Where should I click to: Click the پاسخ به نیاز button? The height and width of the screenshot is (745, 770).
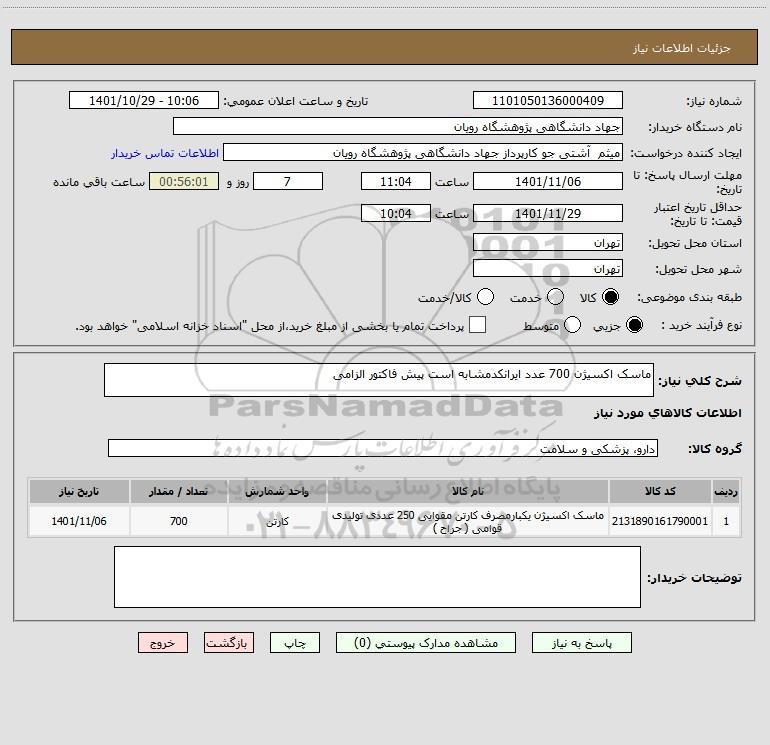pos(582,643)
